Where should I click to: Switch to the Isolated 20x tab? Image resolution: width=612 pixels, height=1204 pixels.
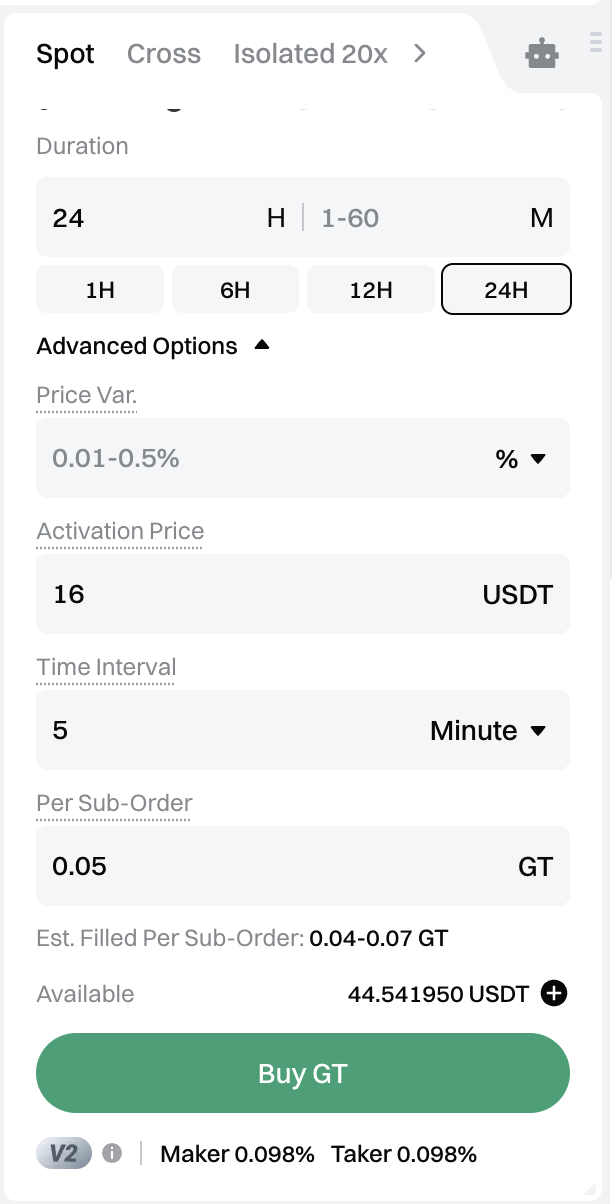(310, 54)
